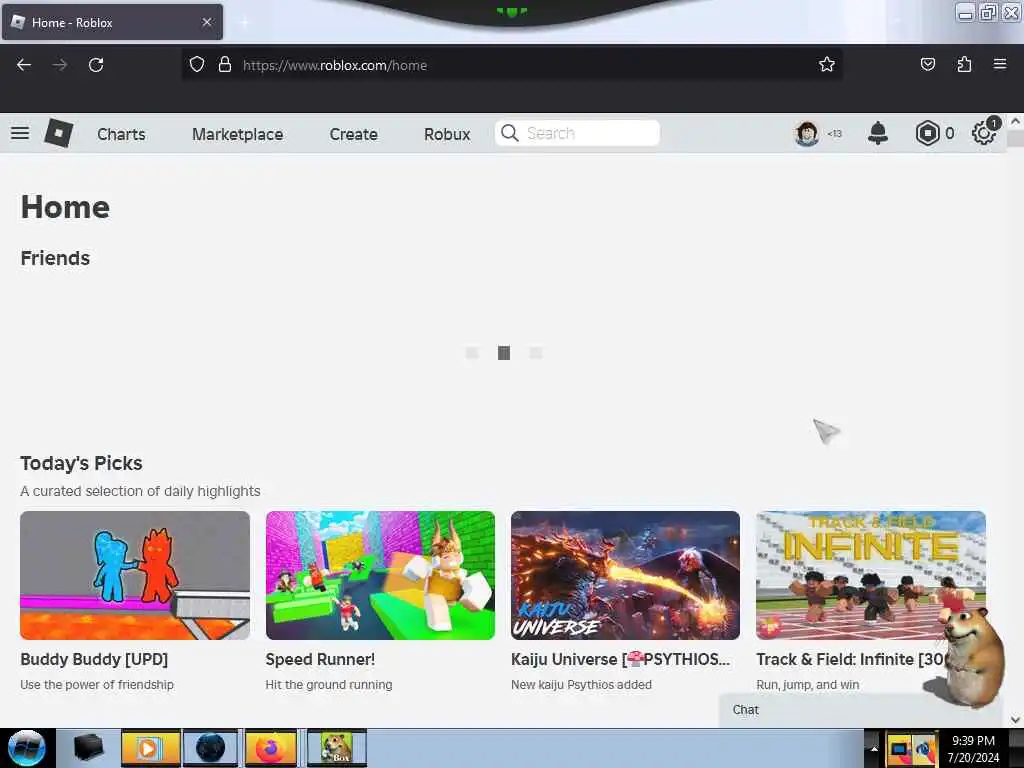This screenshot has height=768, width=1024.
Task: Open the Roblox hamburger navigation menu
Action: point(20,133)
